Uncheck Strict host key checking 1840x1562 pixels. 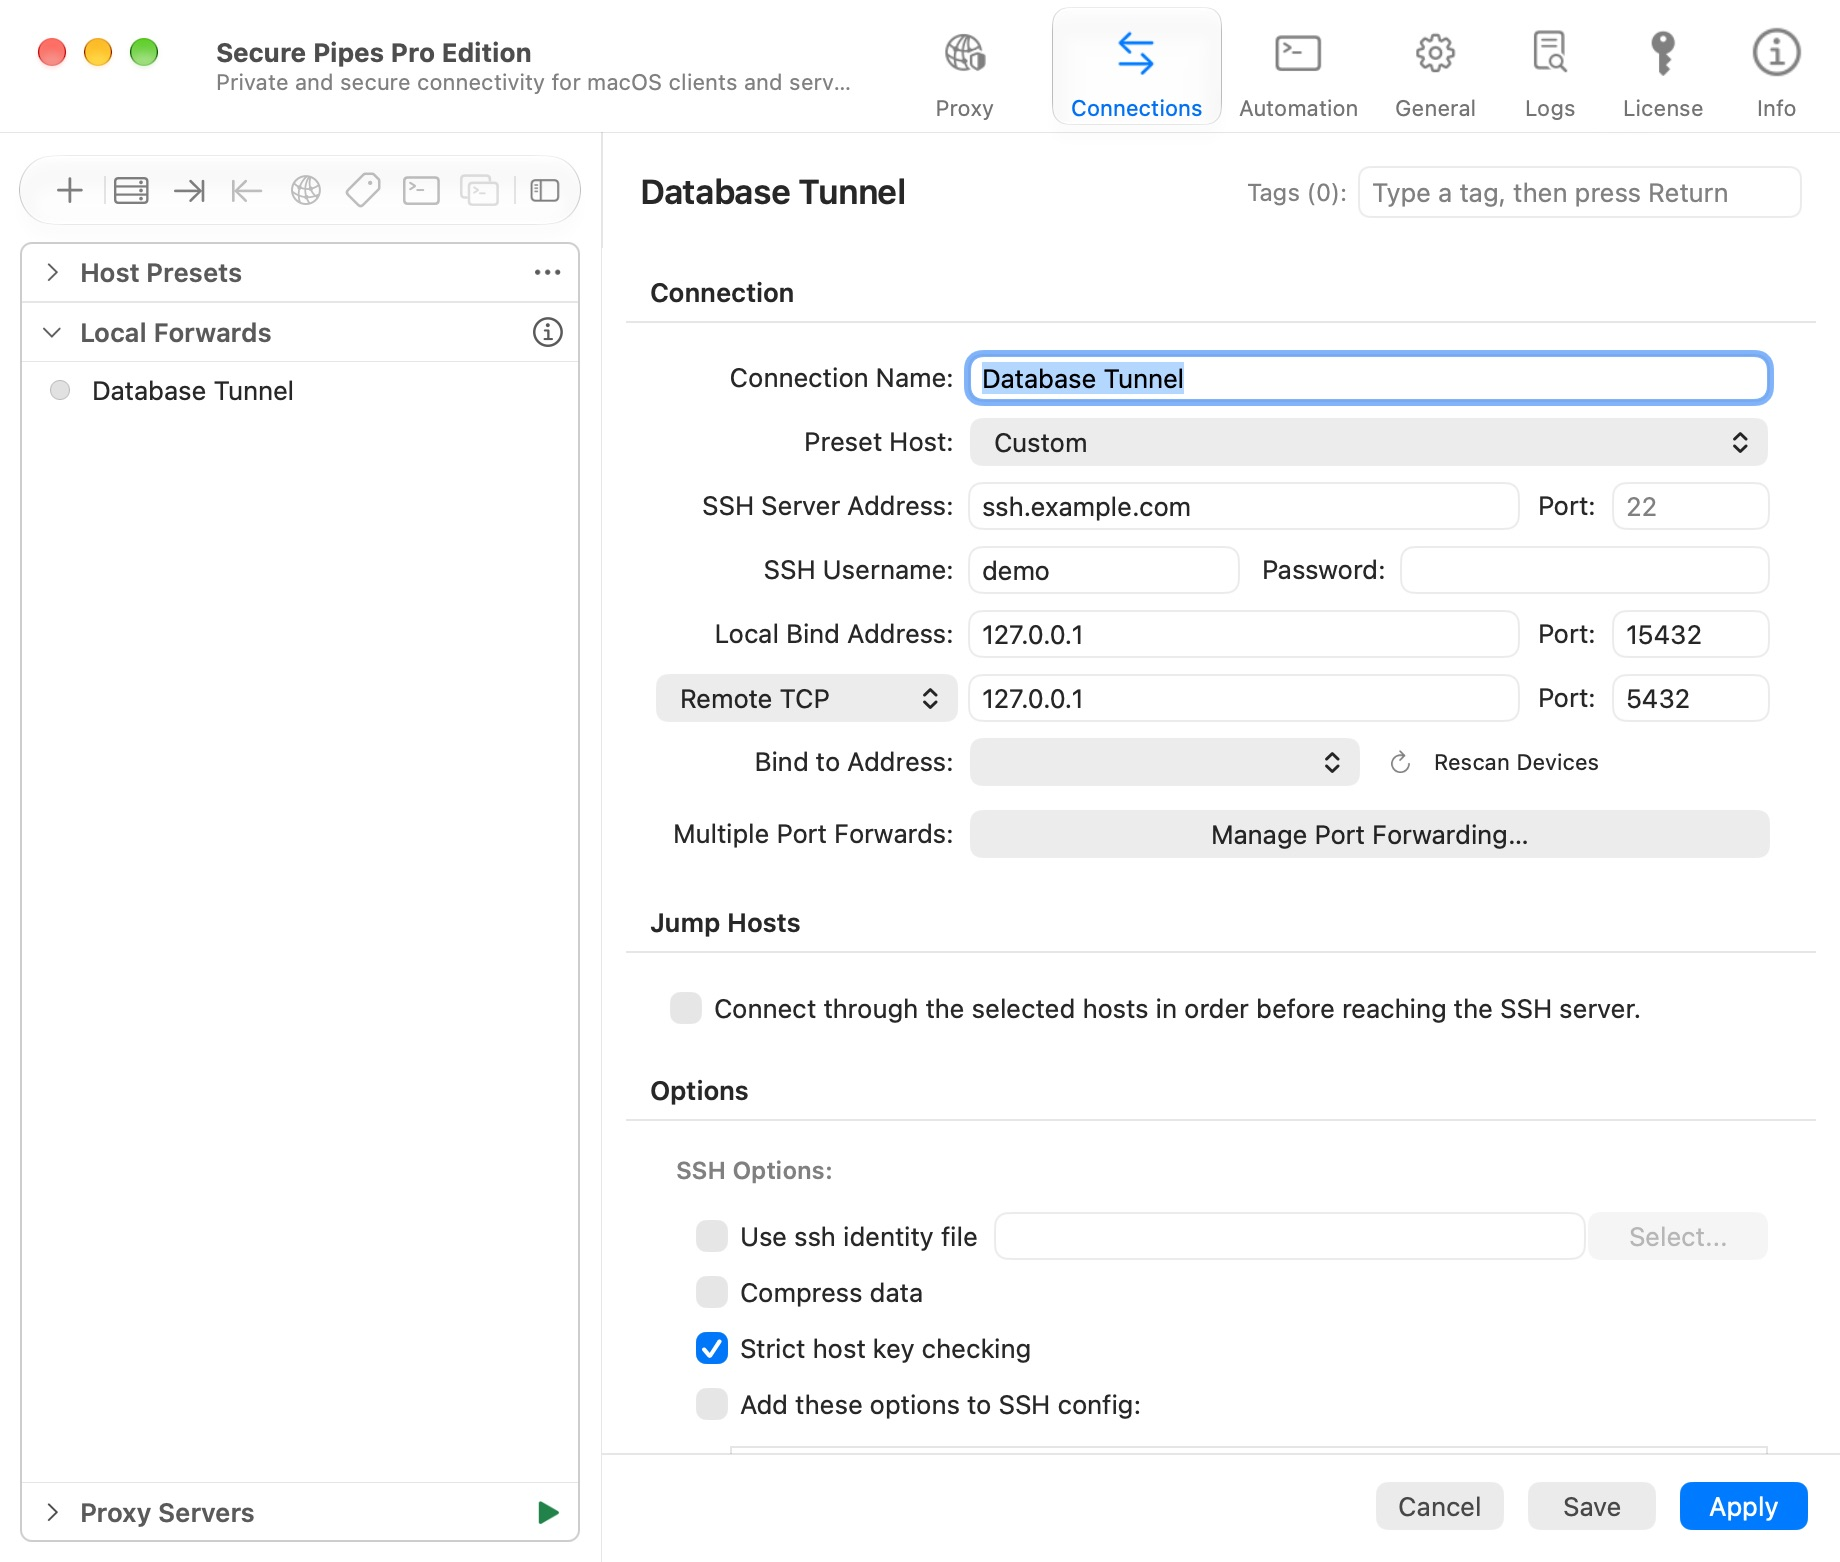coord(712,1348)
